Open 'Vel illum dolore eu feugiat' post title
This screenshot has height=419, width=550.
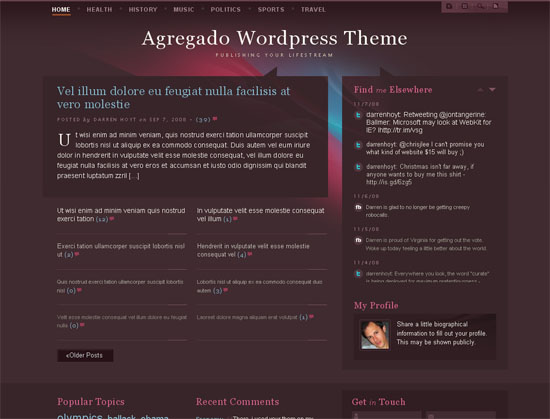tap(174, 97)
